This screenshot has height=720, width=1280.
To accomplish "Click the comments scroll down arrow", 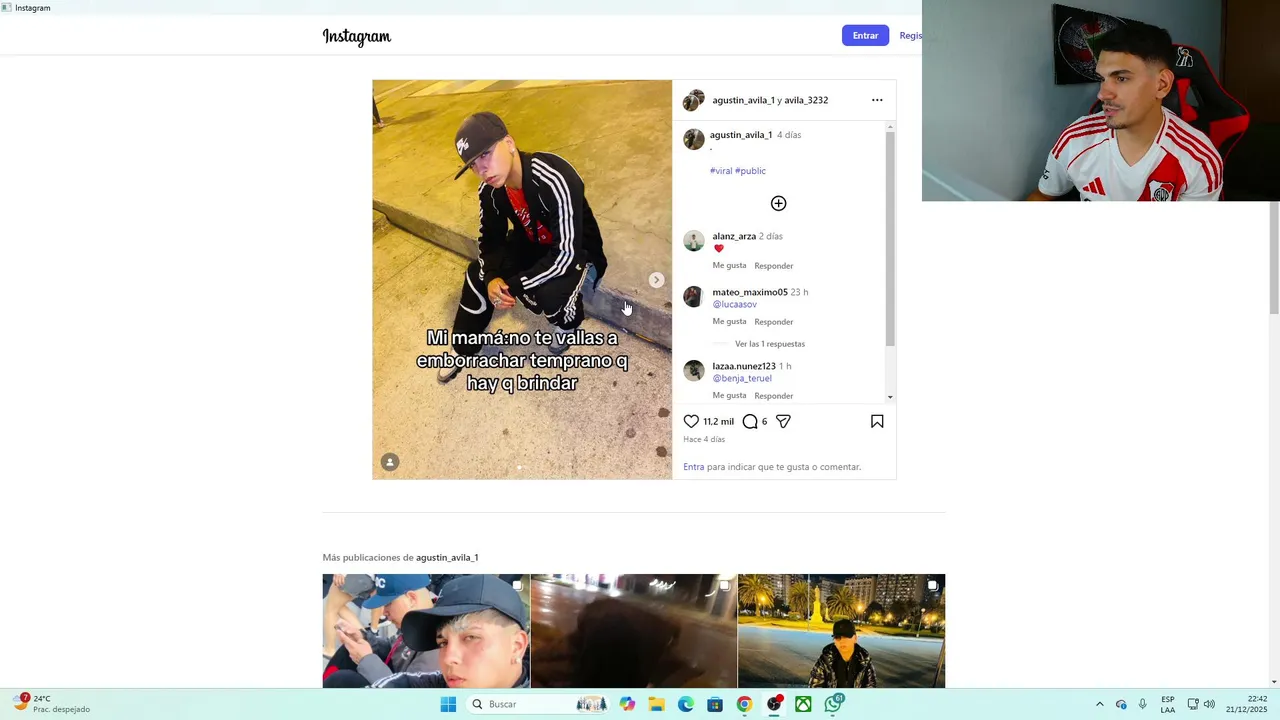I will click(890, 398).
